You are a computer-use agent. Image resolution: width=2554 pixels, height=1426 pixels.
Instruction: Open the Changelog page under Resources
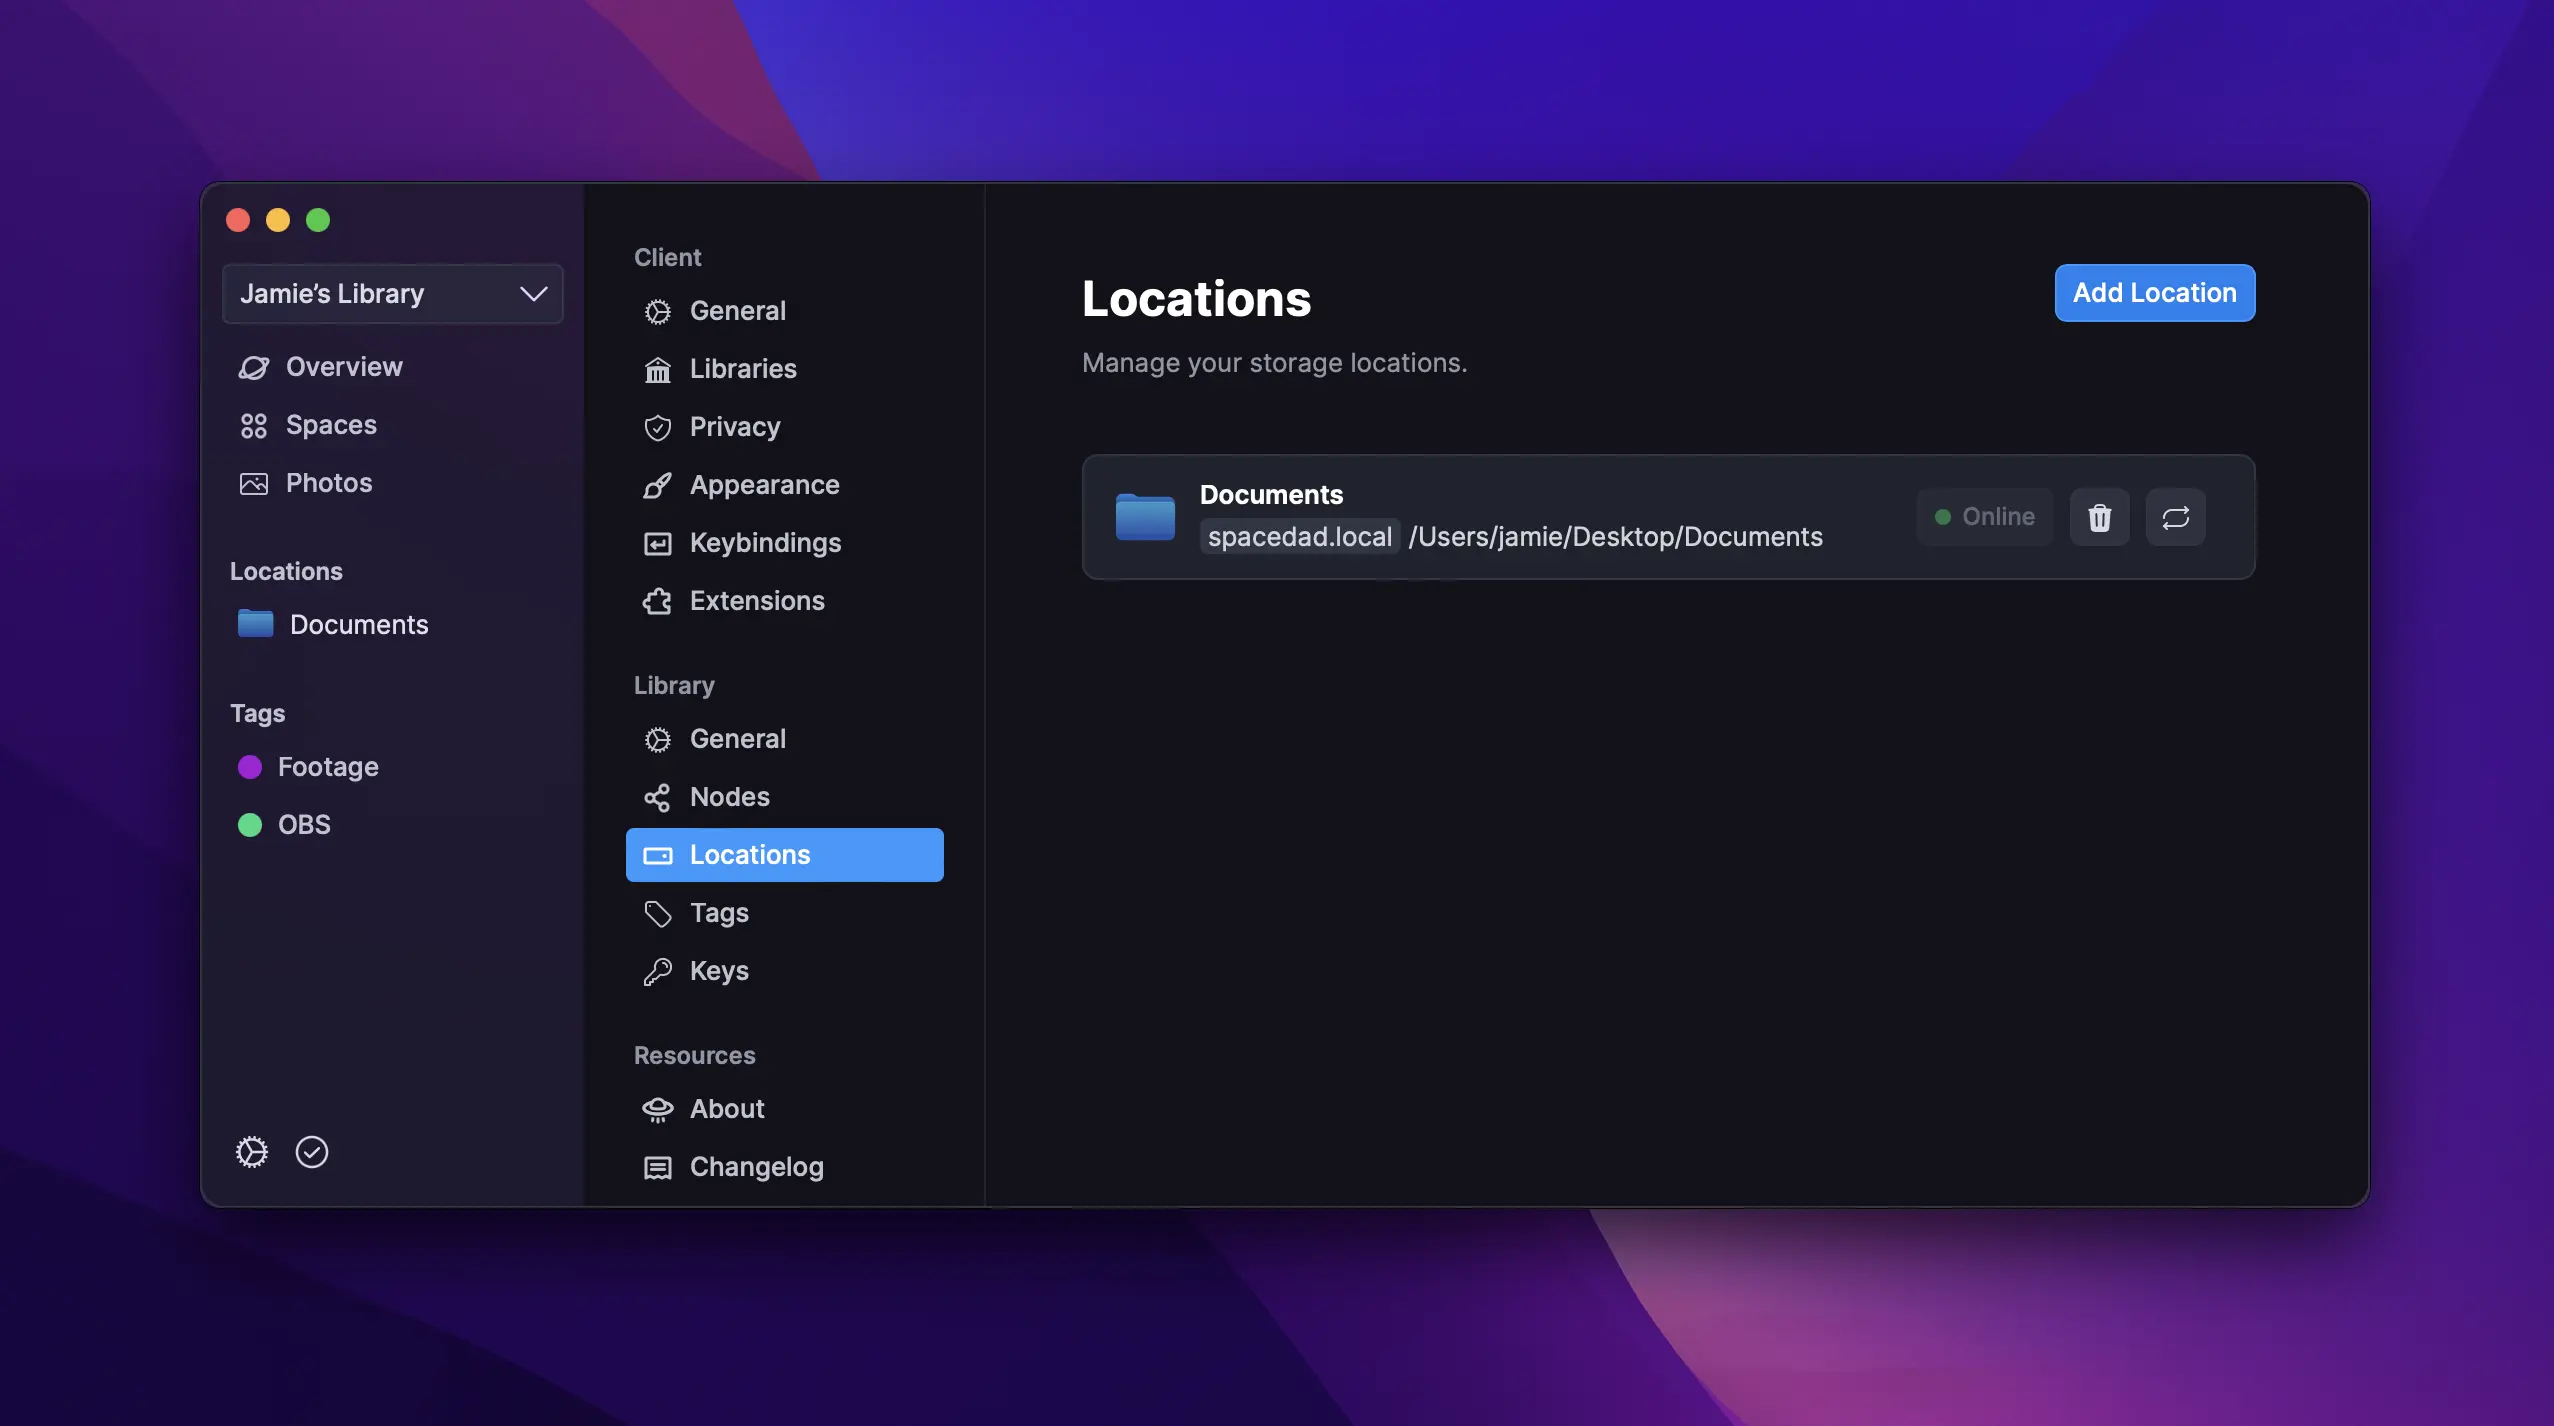pos(756,1166)
